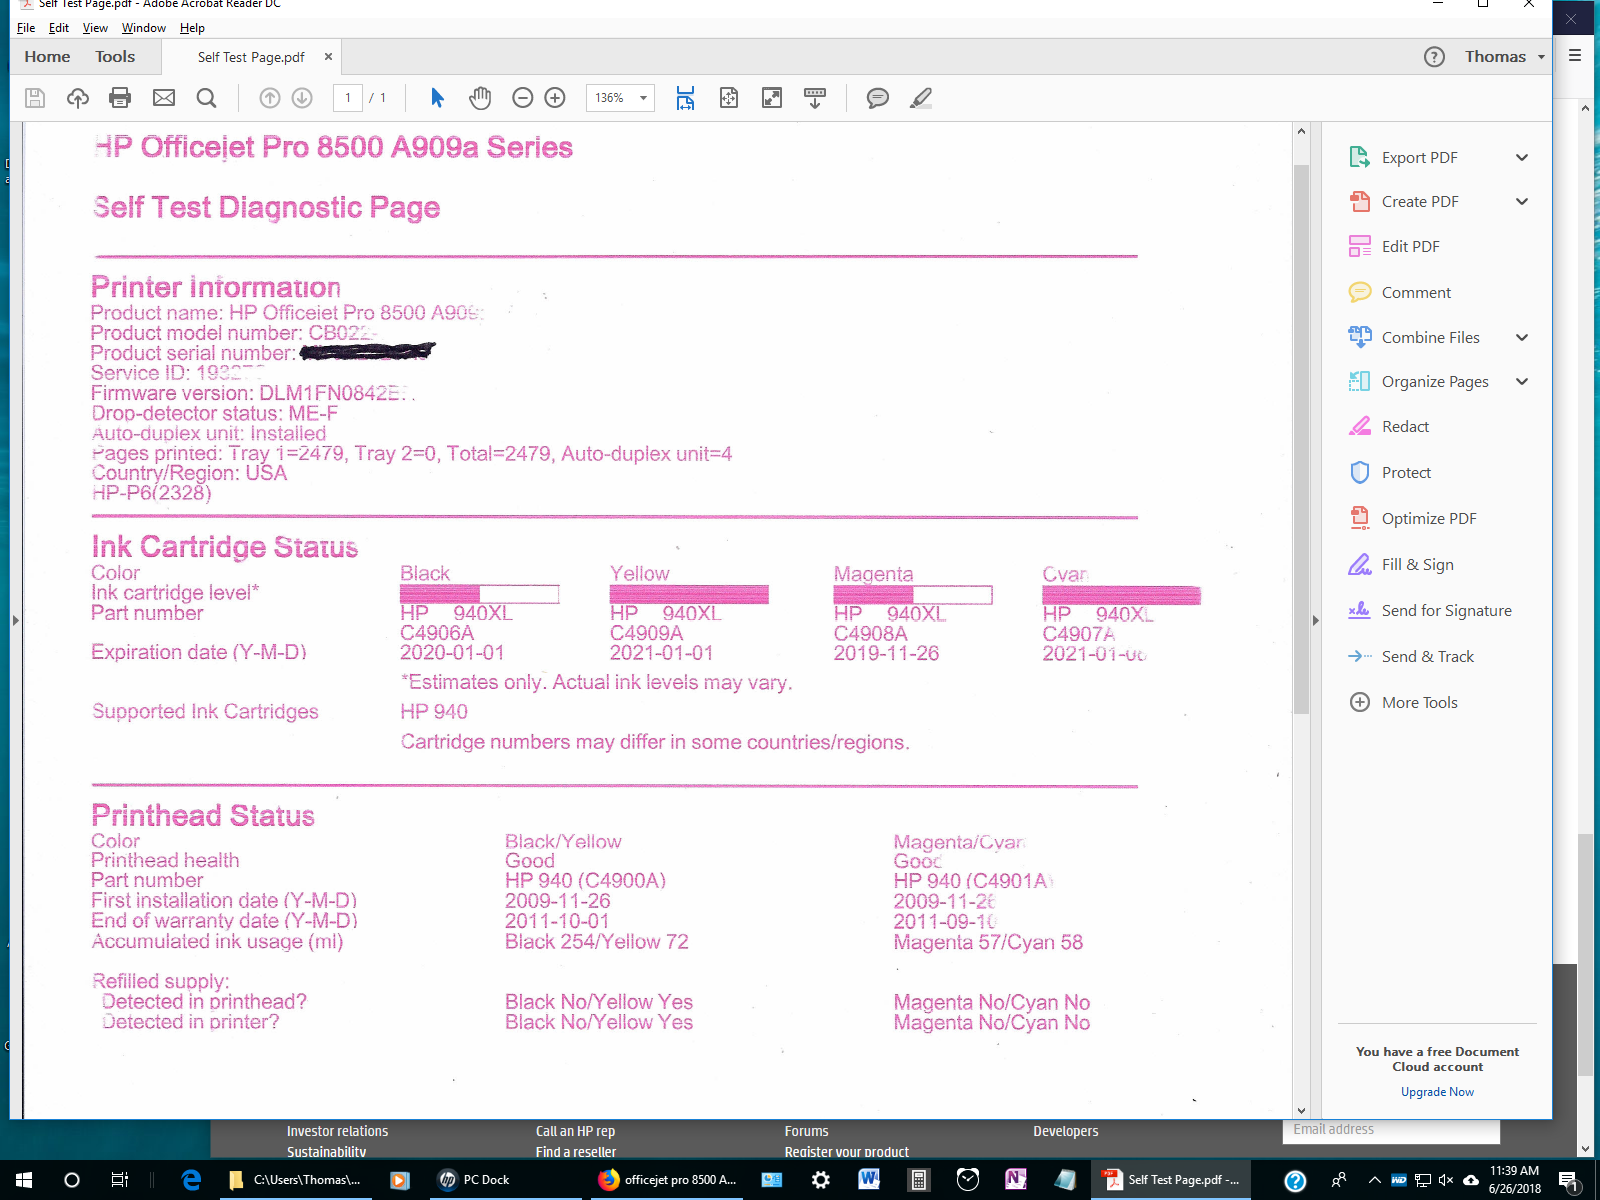This screenshot has width=1600, height=1200.
Task: Select the Highlight text pen tool
Action: pyautogui.click(x=921, y=98)
